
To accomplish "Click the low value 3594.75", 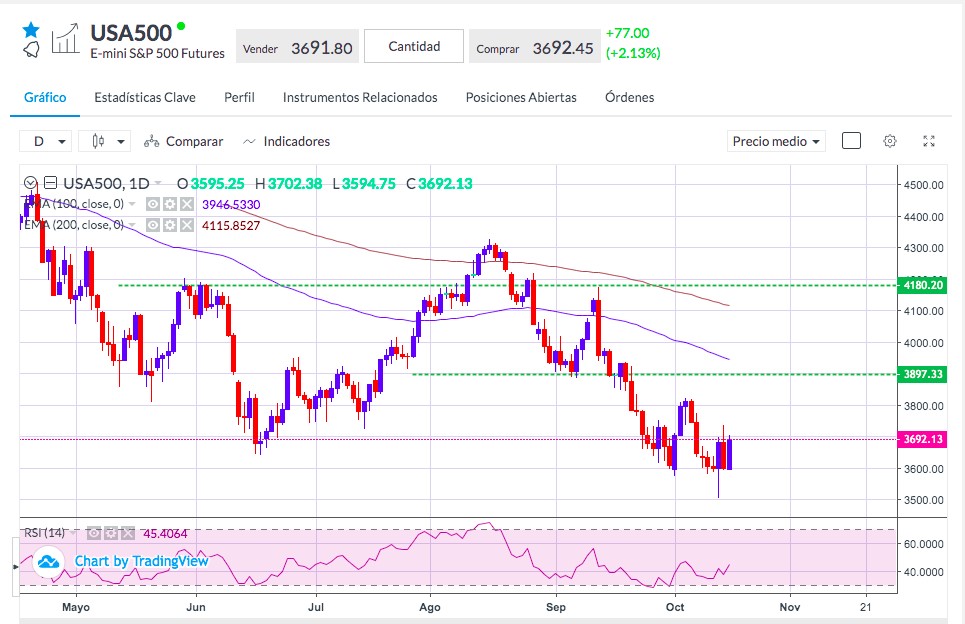I will [x=369, y=183].
